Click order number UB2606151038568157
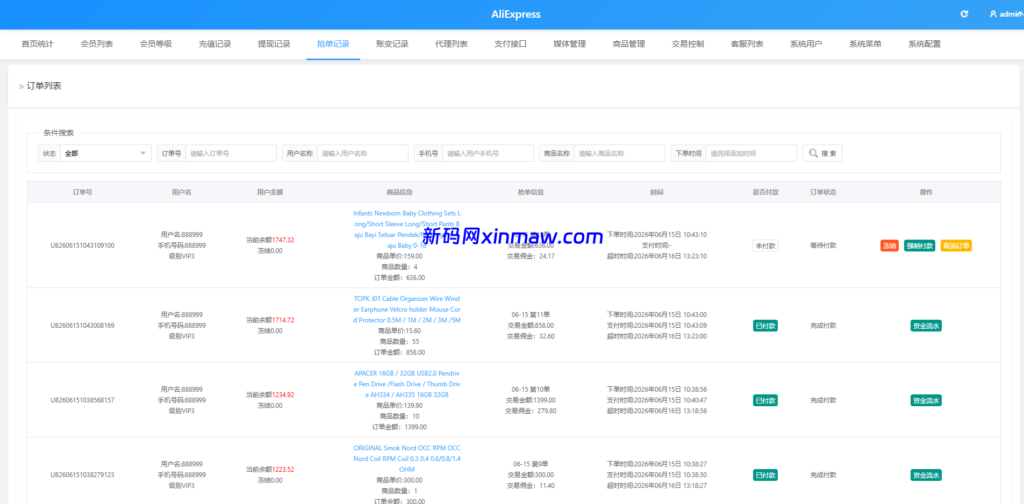 coord(82,400)
